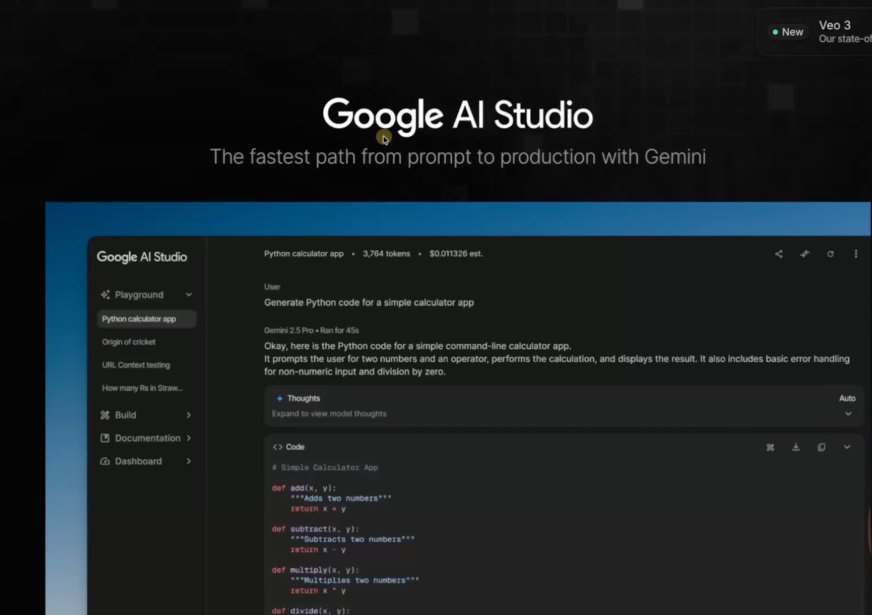The height and width of the screenshot is (615, 872).
Task: Expand the Playground section chevron
Action: (x=190, y=294)
